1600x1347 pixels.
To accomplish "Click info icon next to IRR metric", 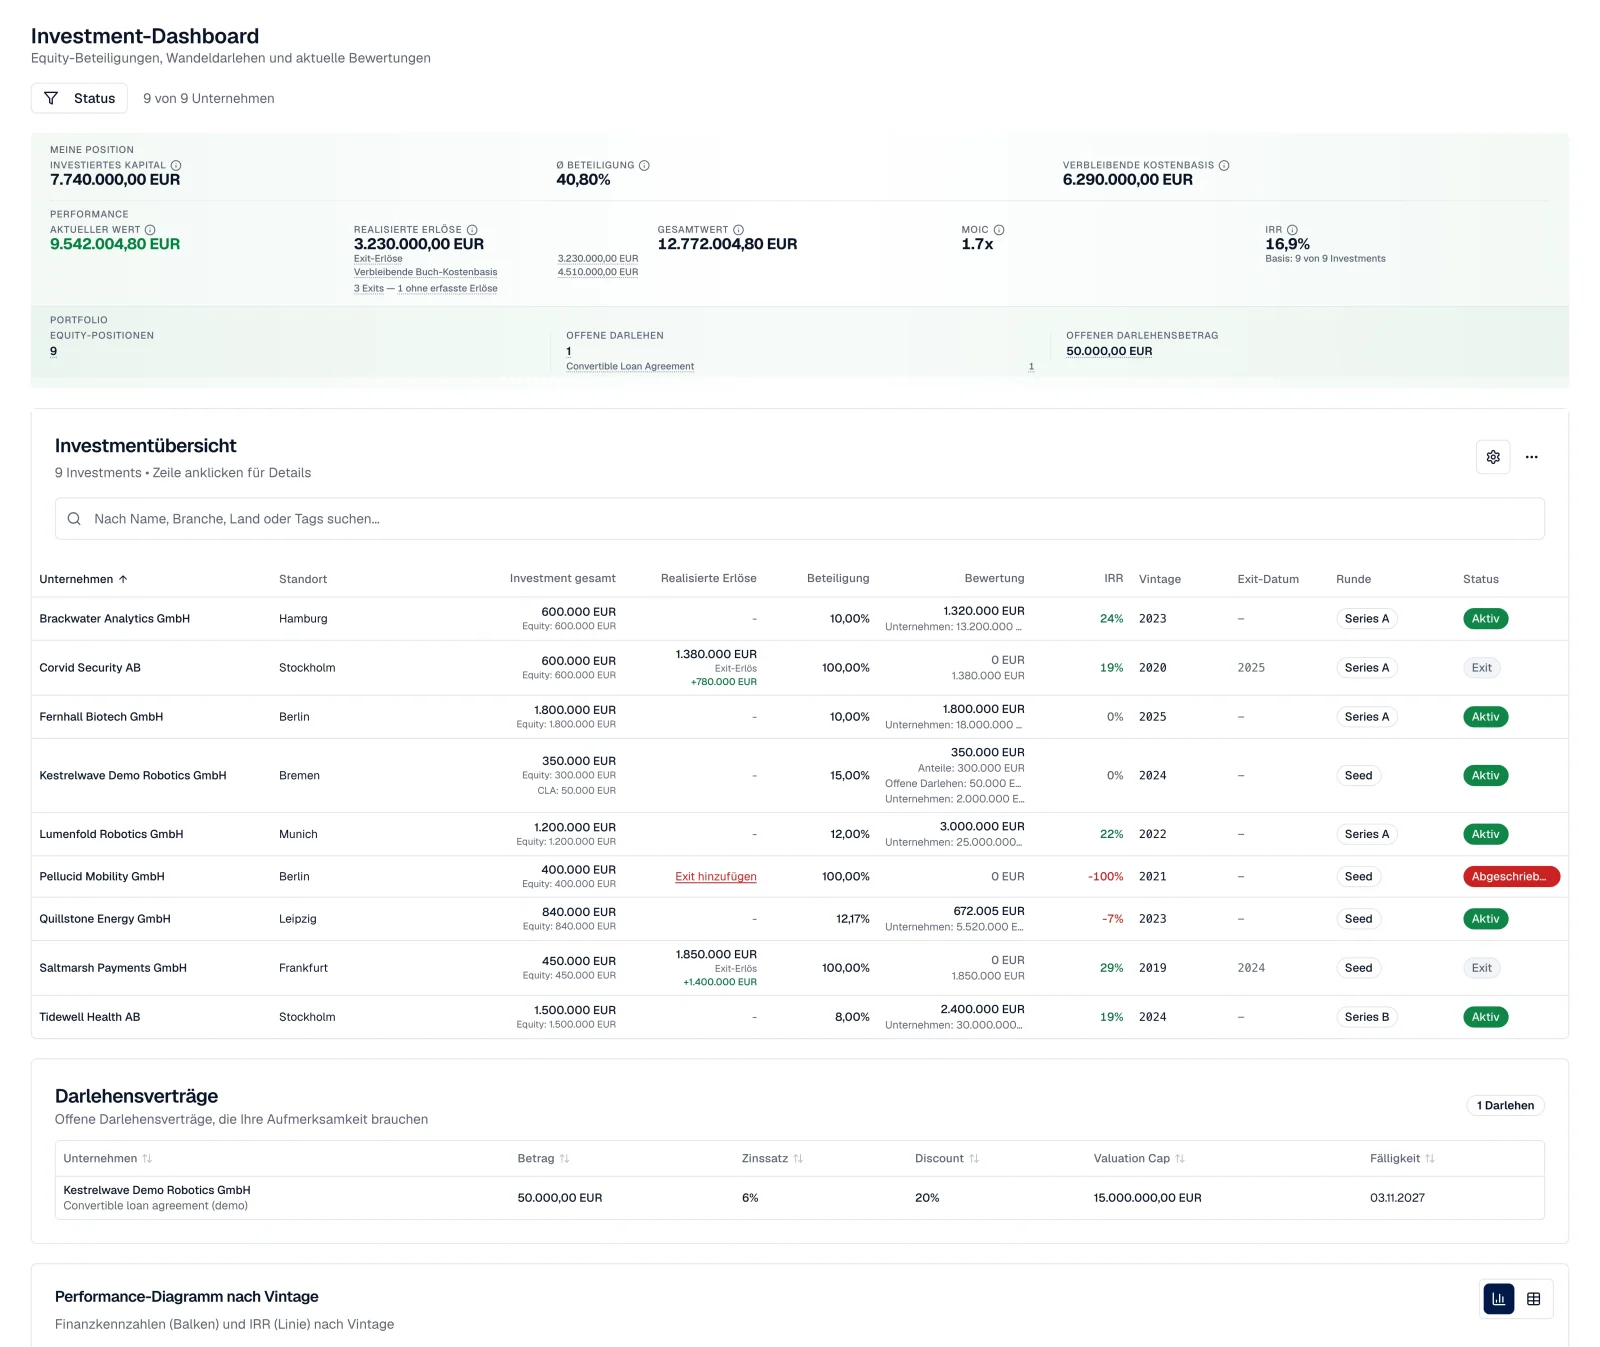I will coord(1292,230).
